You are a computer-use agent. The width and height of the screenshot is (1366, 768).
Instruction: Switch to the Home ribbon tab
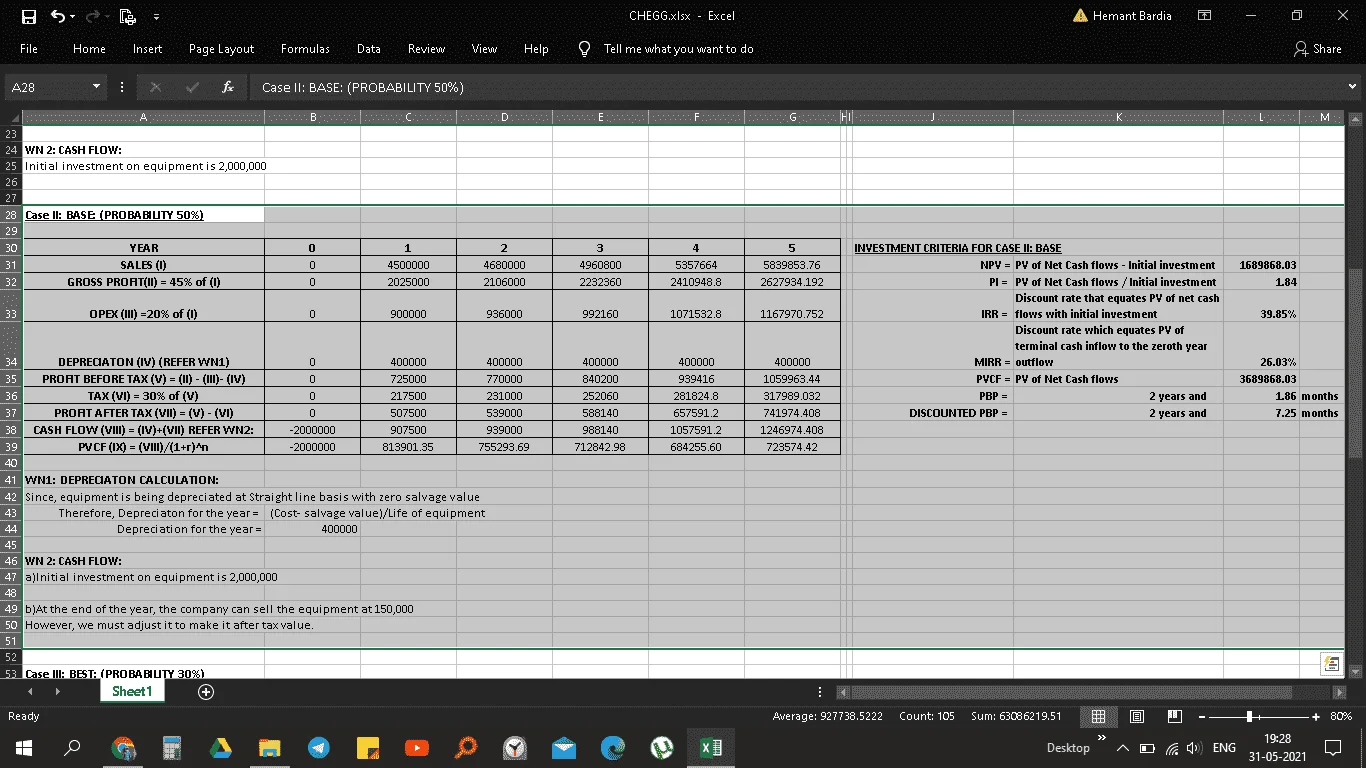coord(89,48)
